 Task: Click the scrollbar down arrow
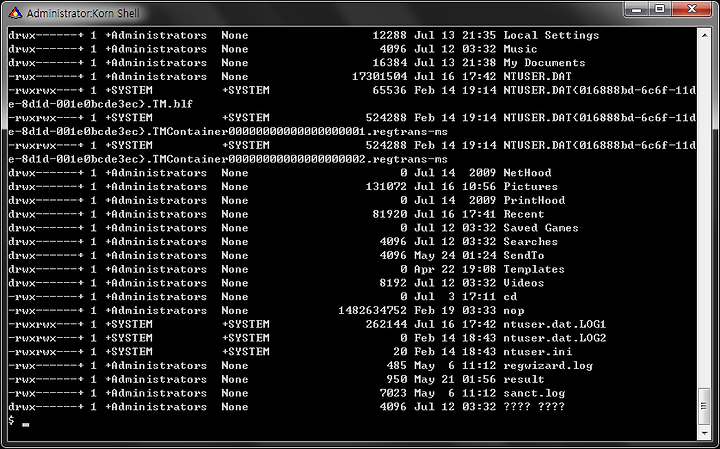[704, 433]
